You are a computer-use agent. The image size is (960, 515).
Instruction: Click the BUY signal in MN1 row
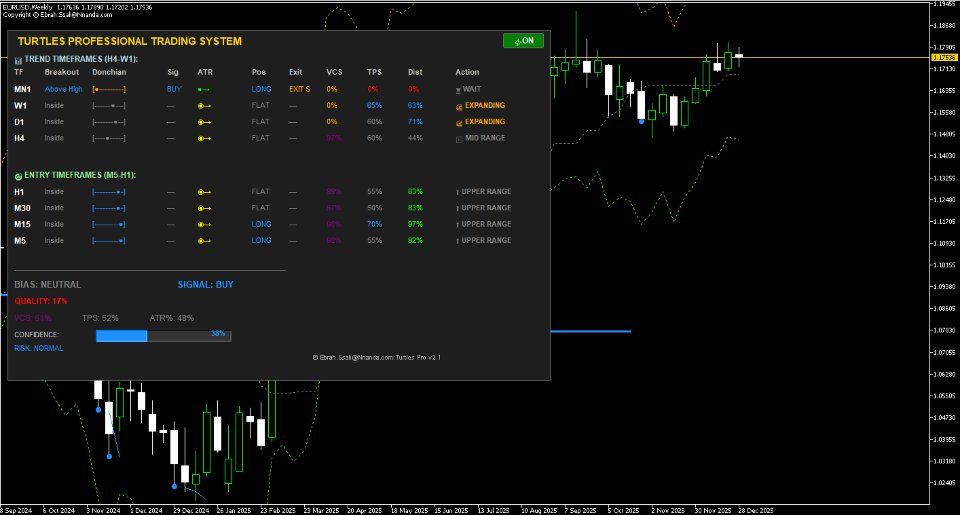(174, 89)
